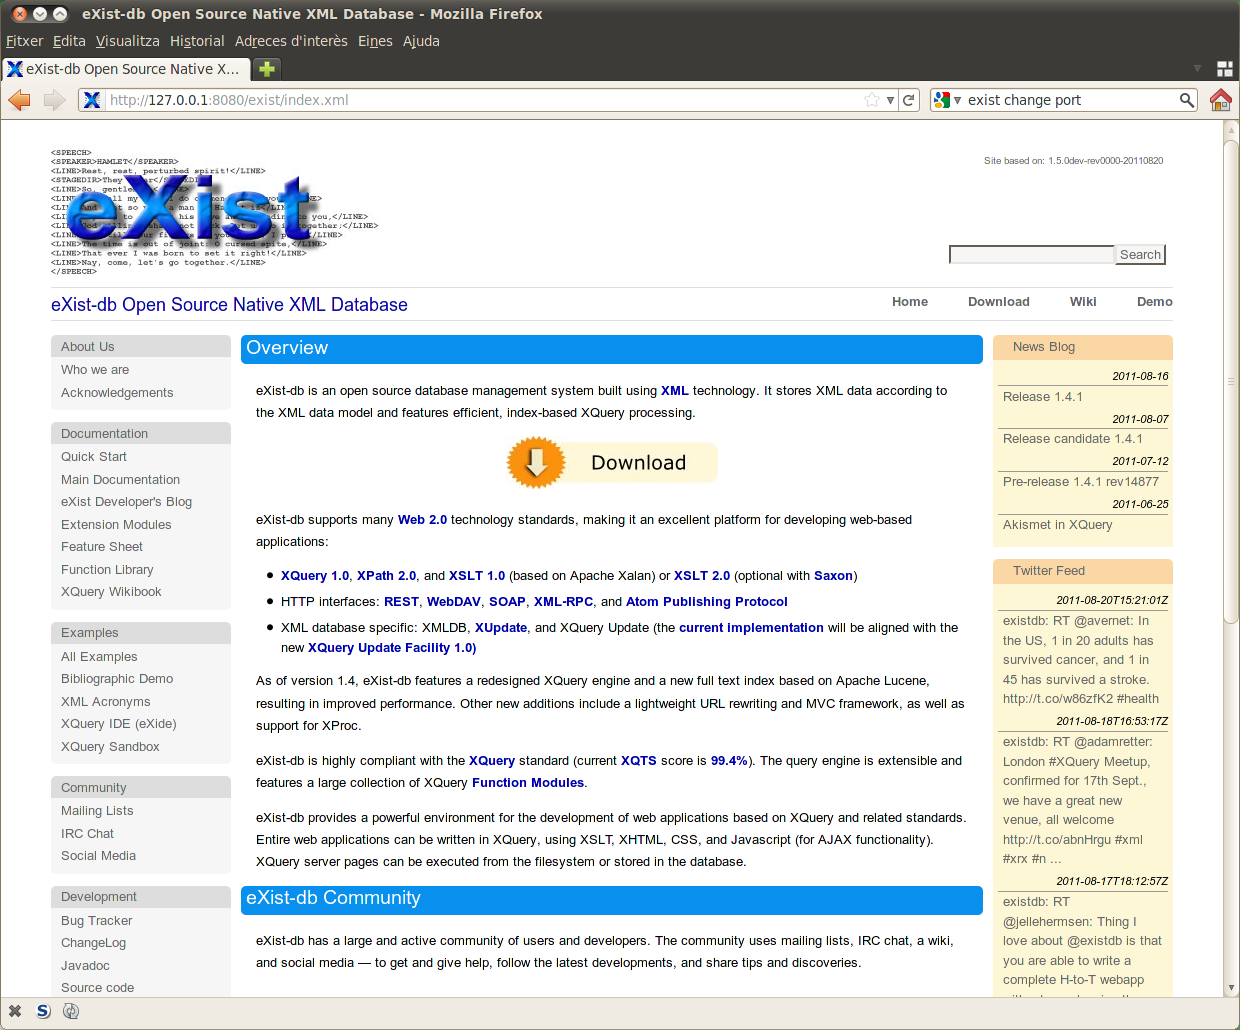
Task: Expand the URL history dropdown arrow
Action: (x=890, y=100)
